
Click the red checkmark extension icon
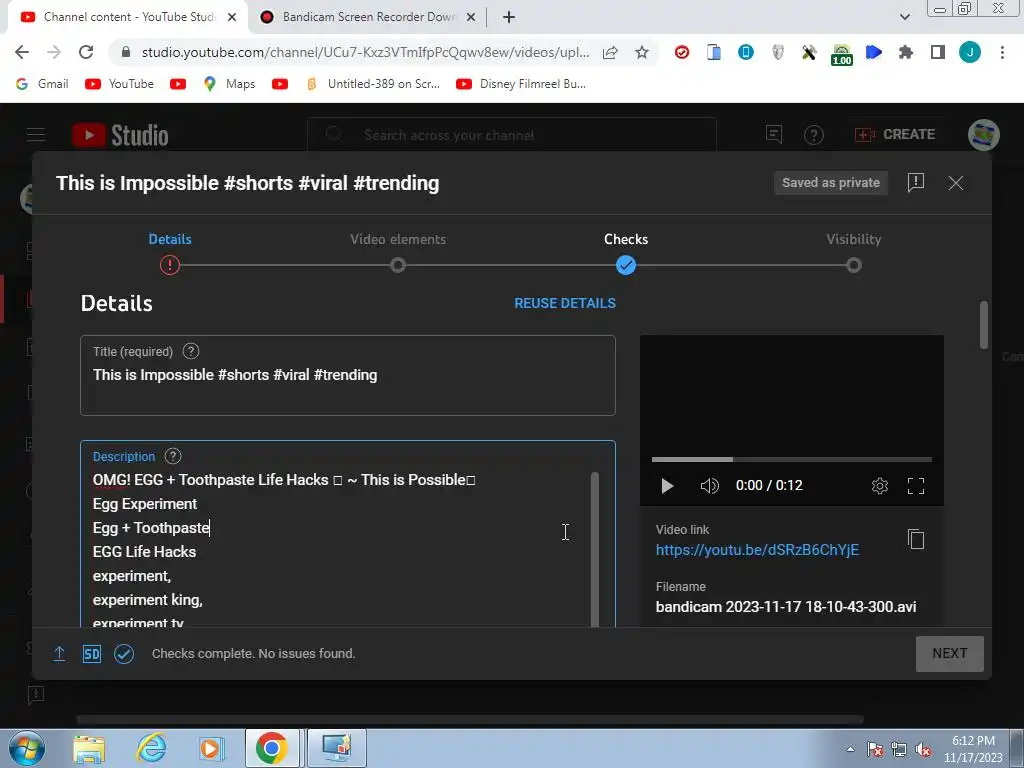pyautogui.click(x=682, y=52)
